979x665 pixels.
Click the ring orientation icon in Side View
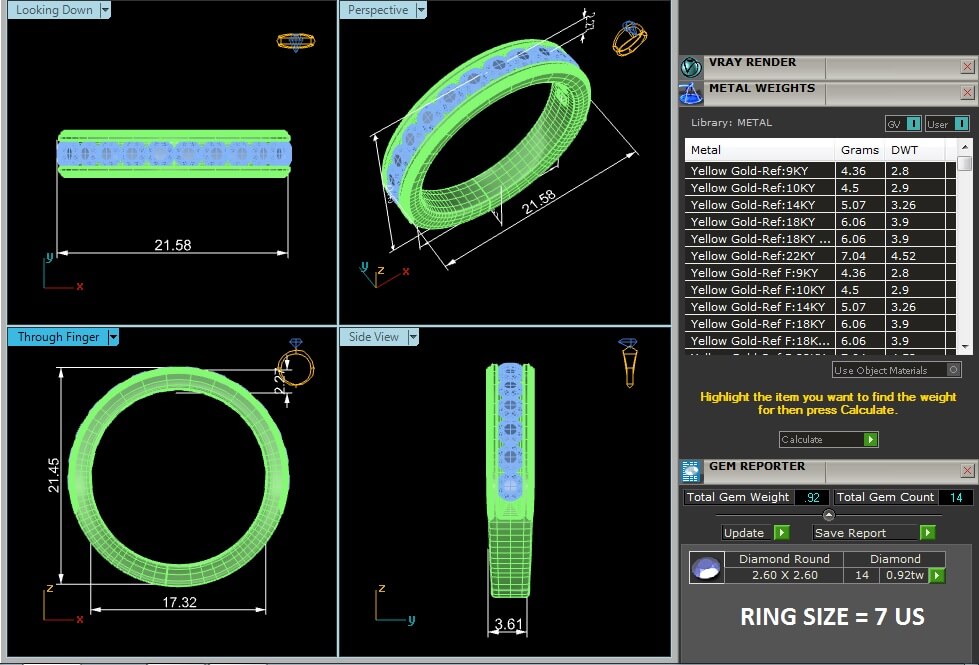629,363
